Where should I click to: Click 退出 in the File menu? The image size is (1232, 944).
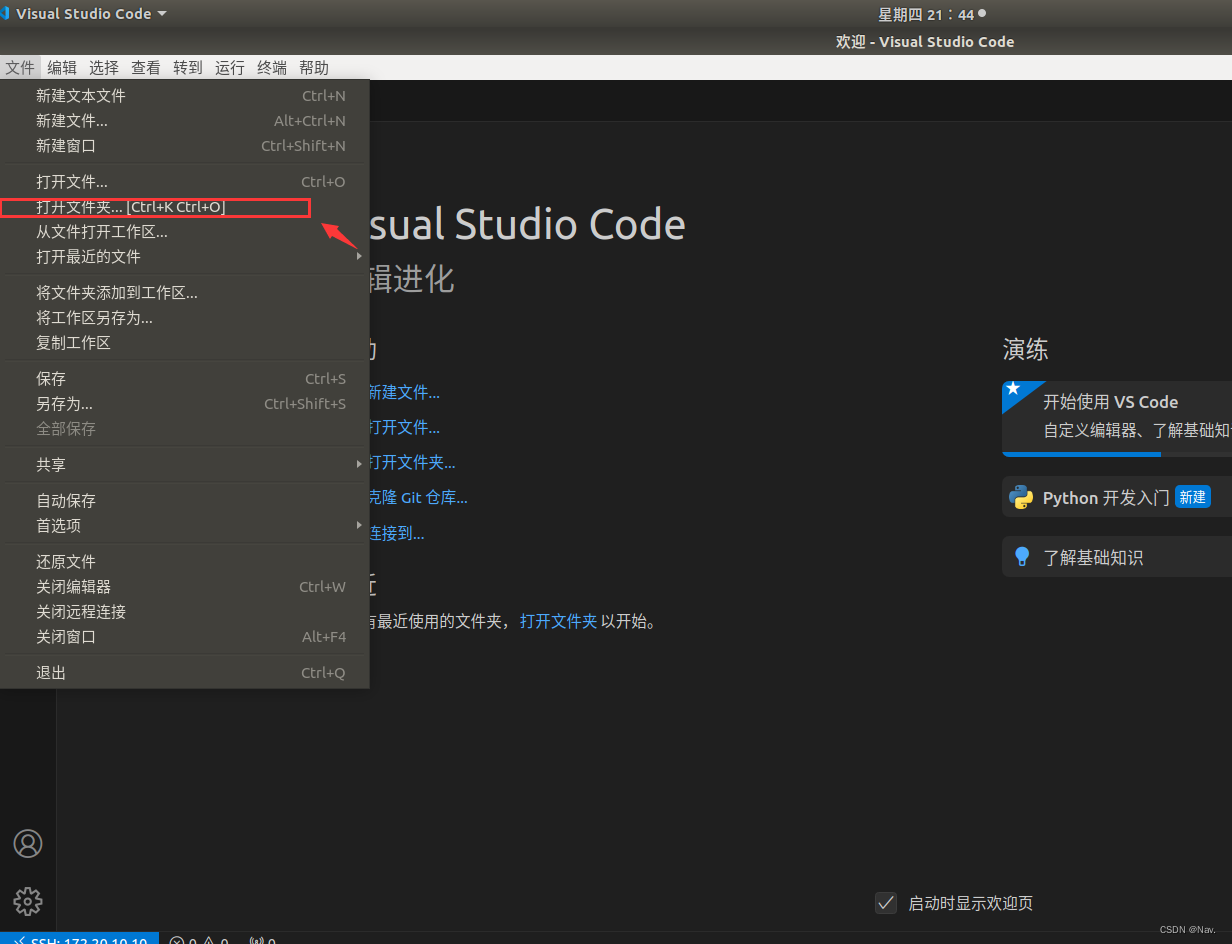click(185, 673)
